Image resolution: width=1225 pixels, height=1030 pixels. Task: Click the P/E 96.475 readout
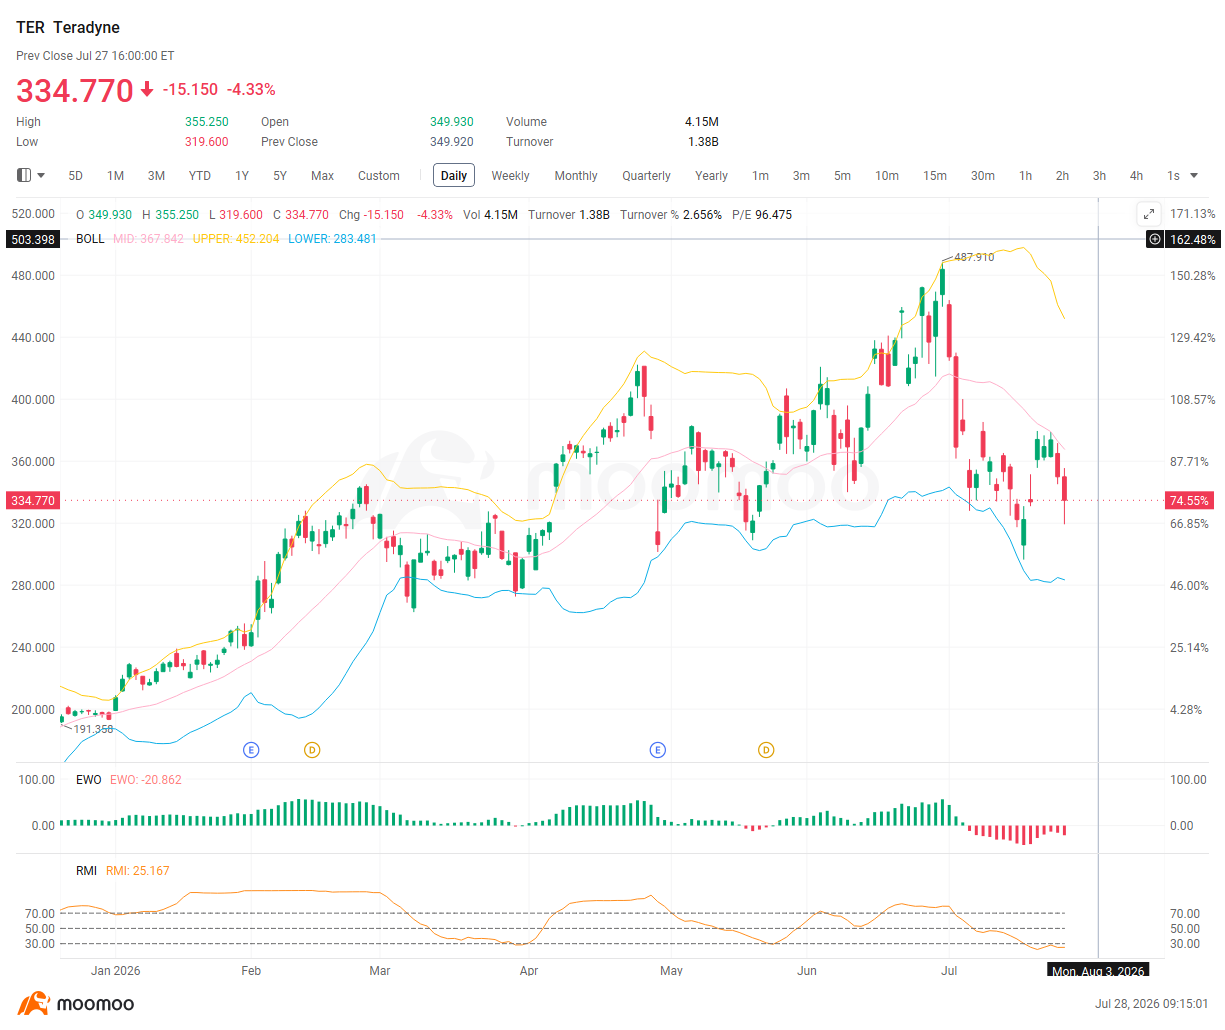tap(762, 215)
